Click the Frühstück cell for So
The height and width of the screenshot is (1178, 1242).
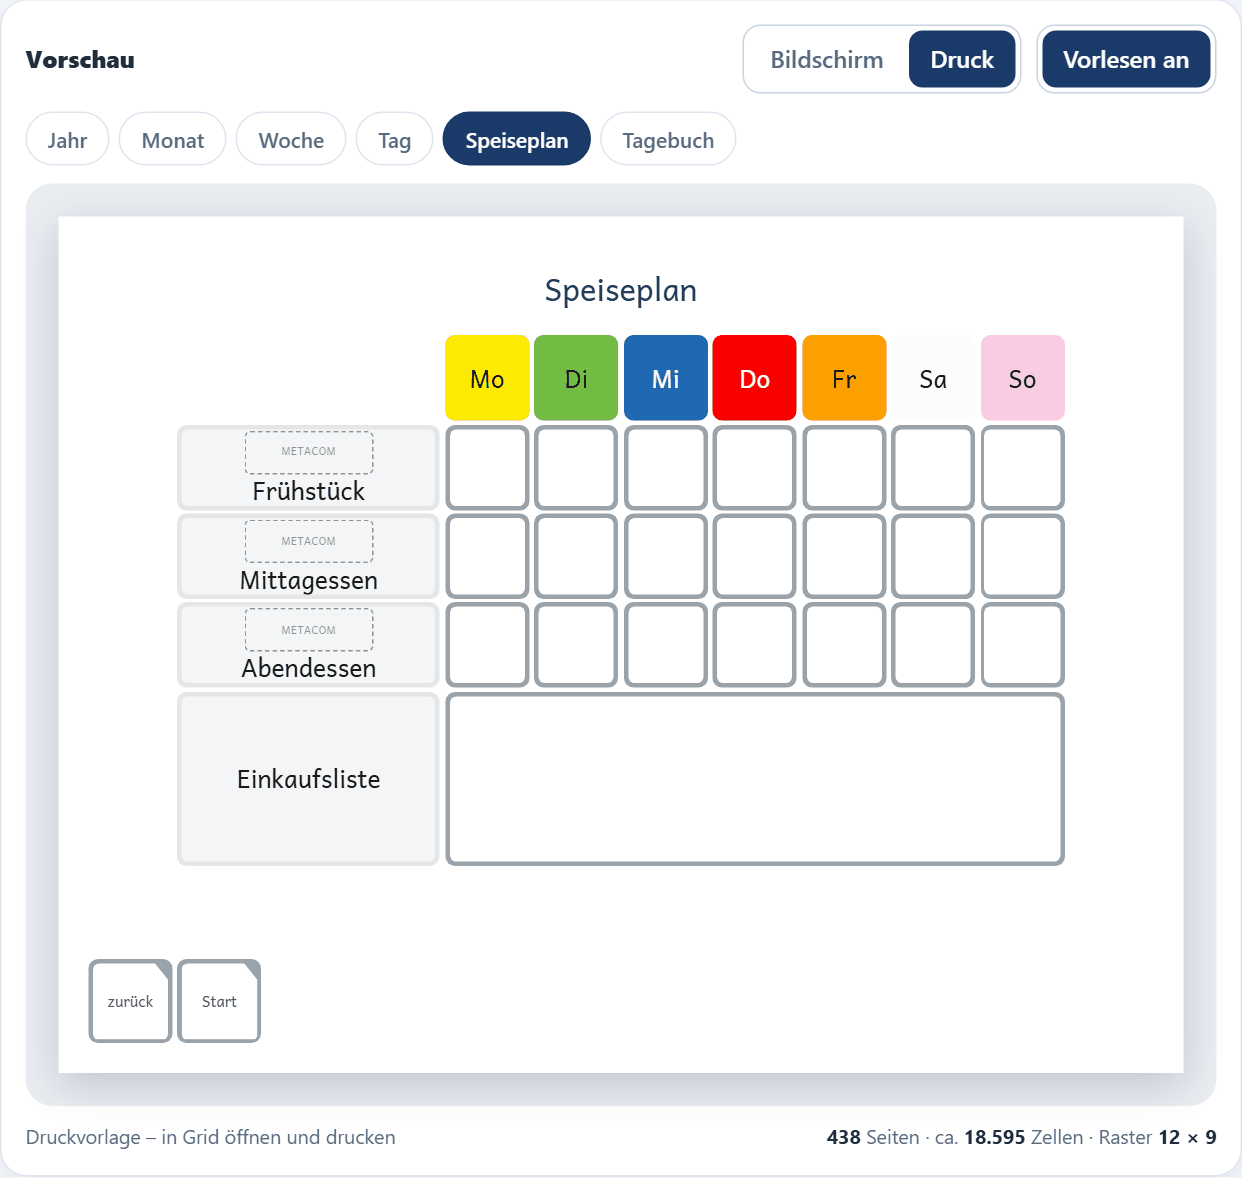pyautogui.click(x=1022, y=468)
